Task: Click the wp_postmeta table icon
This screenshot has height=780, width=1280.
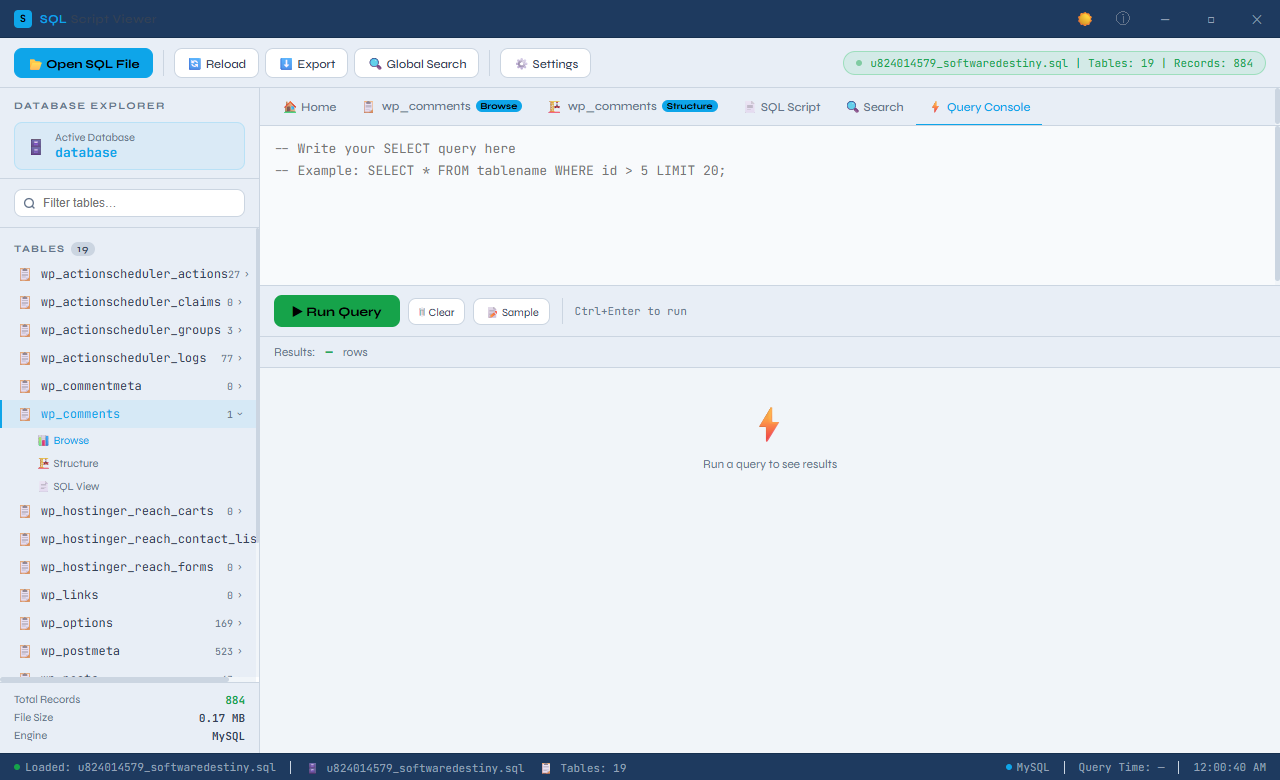Action: tap(25, 651)
